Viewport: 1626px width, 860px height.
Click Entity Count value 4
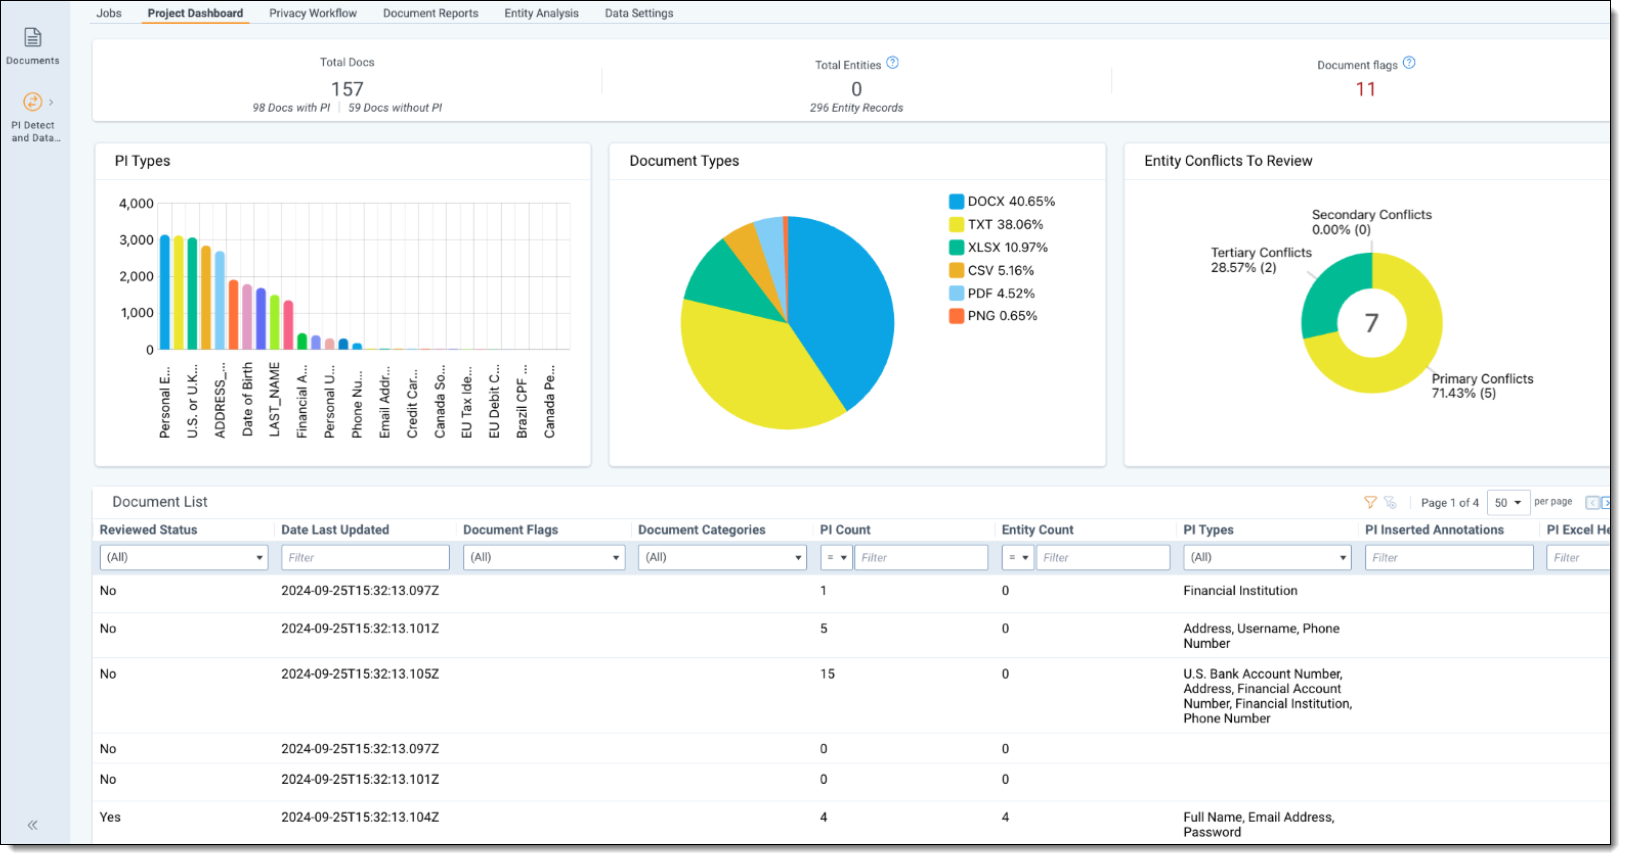pos(1005,817)
